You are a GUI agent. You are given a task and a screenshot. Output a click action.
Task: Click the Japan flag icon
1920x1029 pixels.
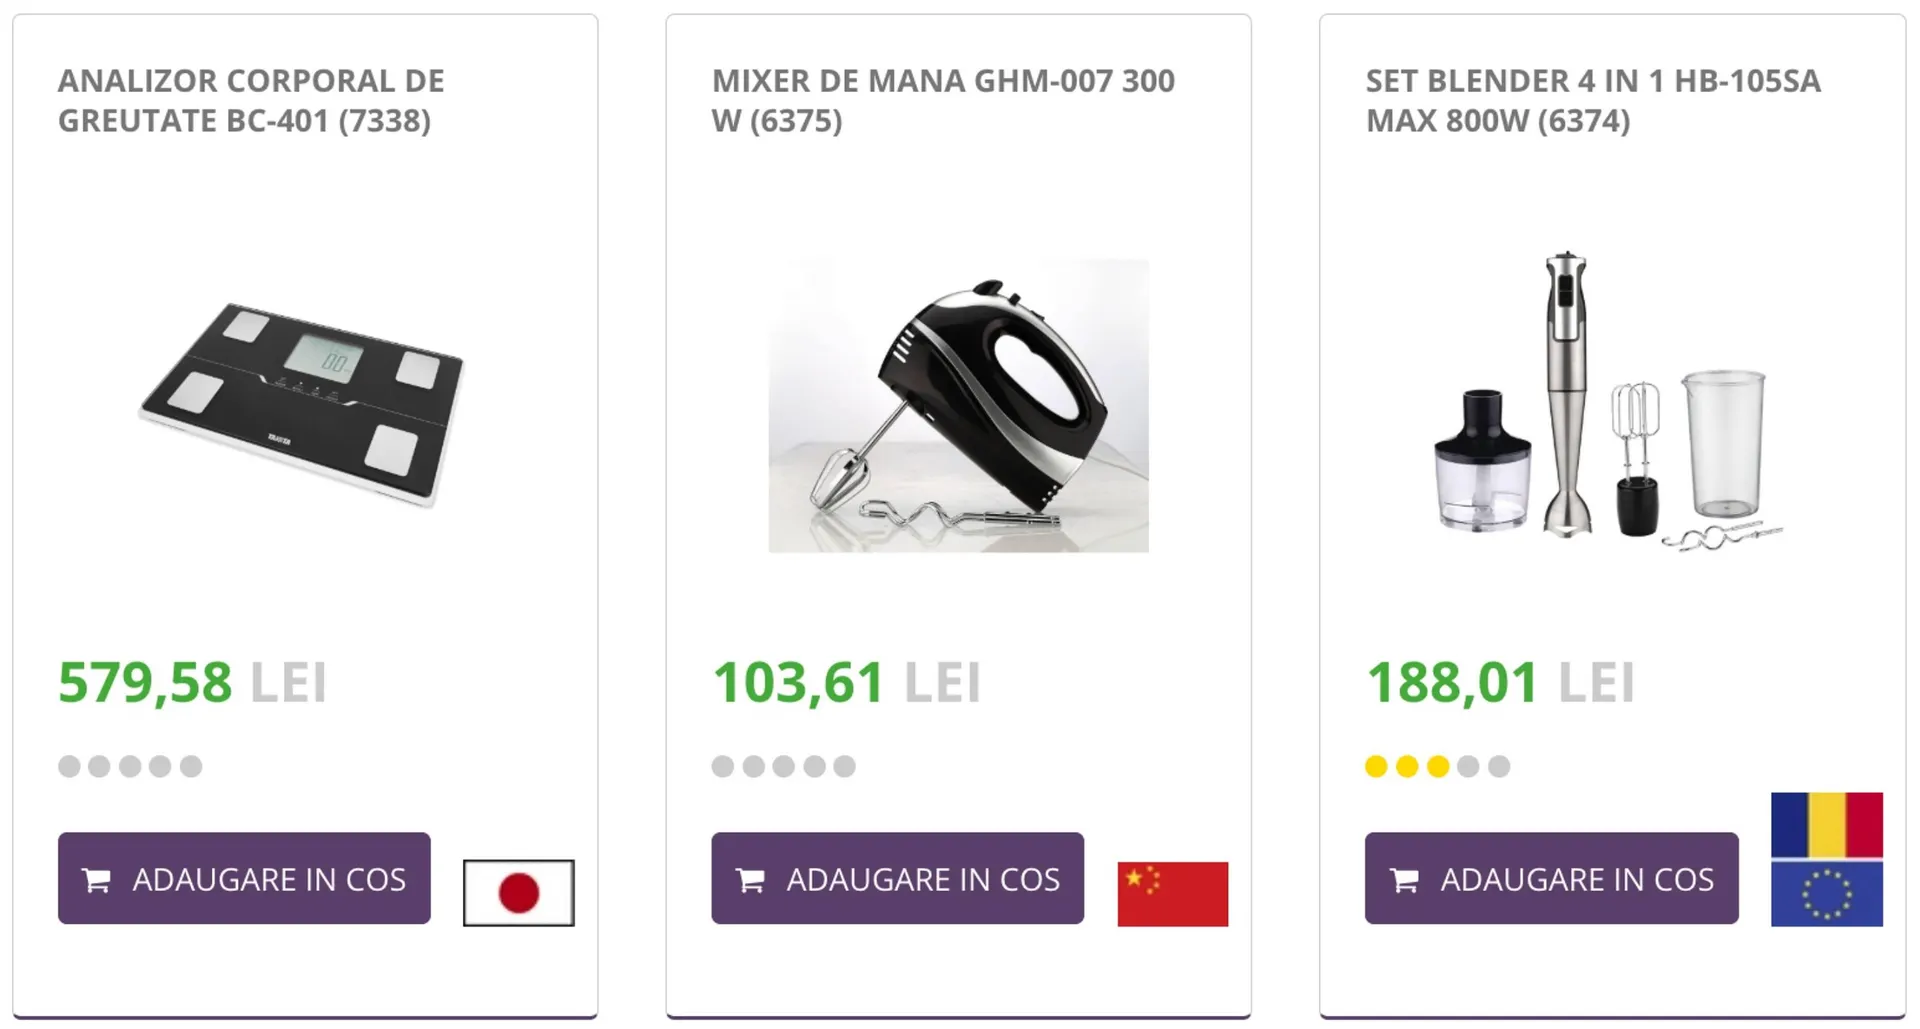point(518,893)
